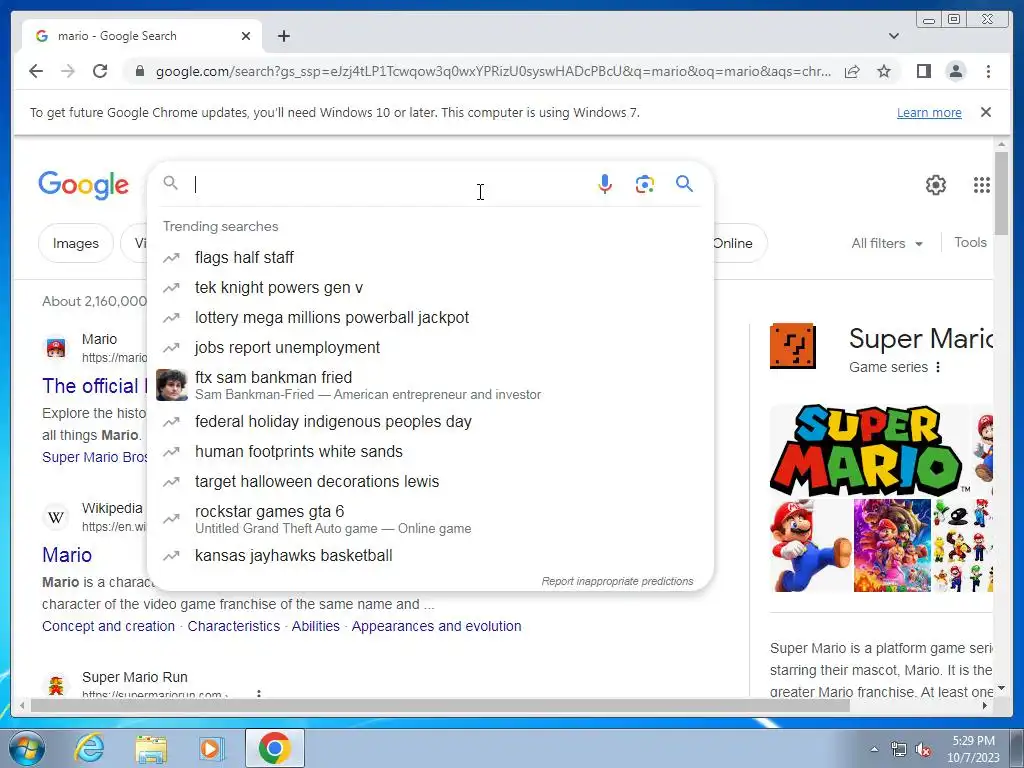Choose kansas jayhawks basketball suggestion

click(x=431, y=555)
